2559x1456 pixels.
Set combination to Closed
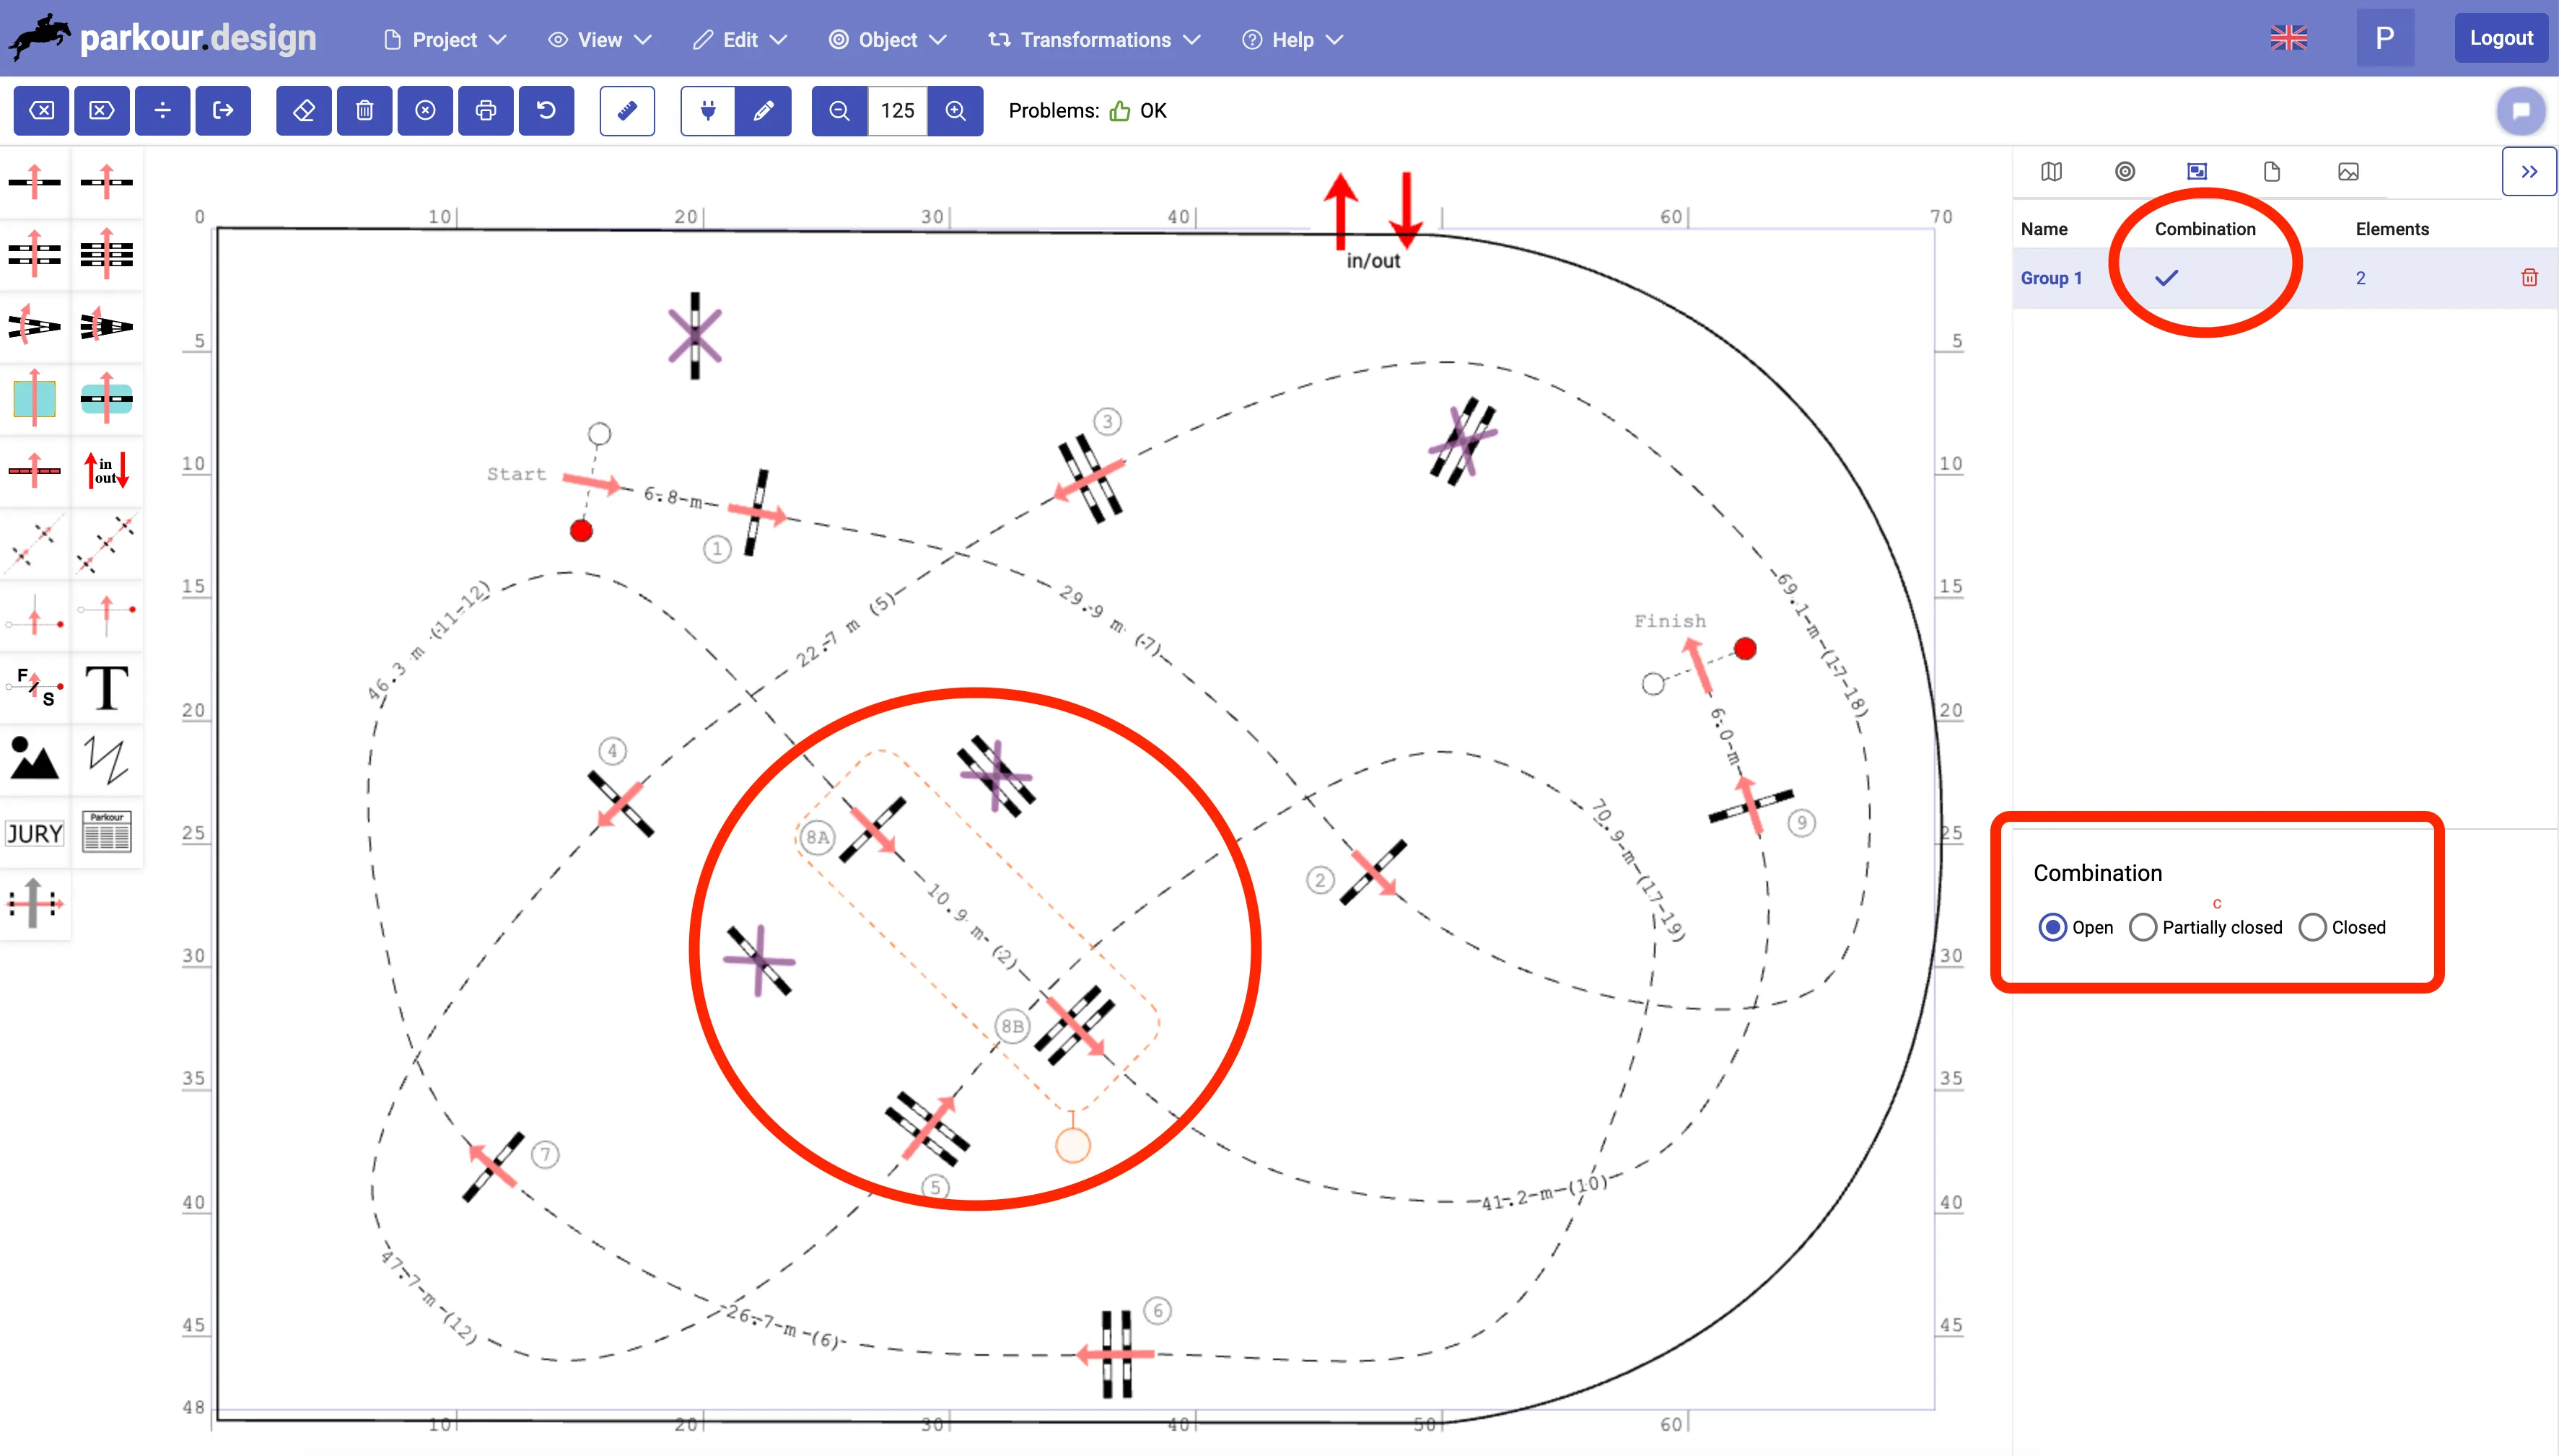click(2312, 927)
